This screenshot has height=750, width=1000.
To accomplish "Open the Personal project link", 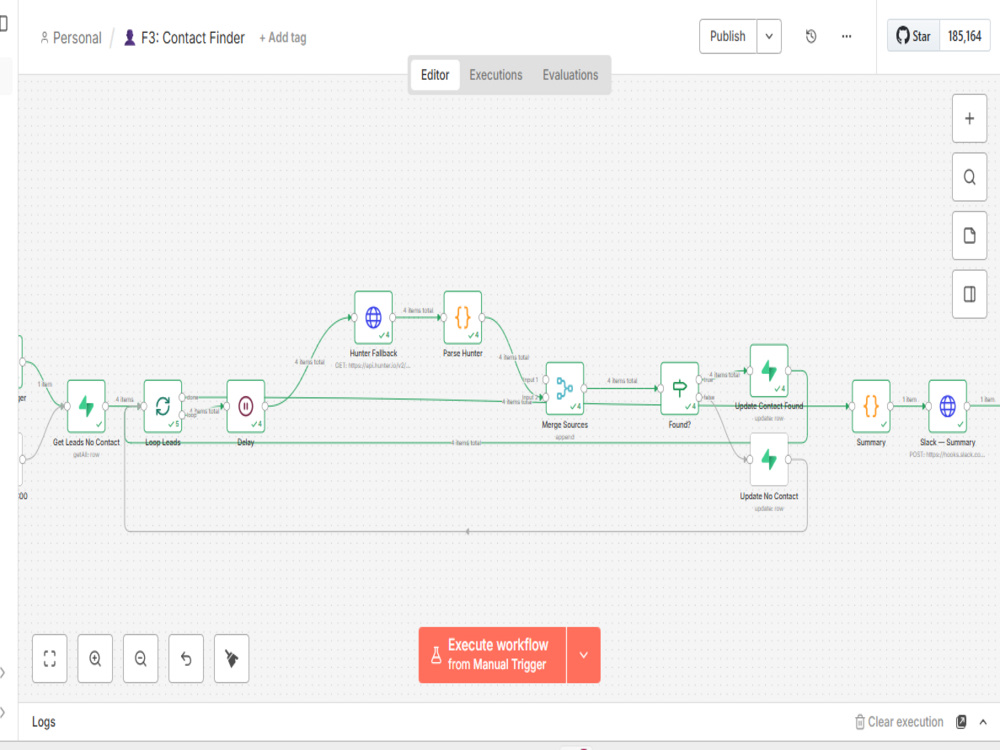I will click(71, 38).
